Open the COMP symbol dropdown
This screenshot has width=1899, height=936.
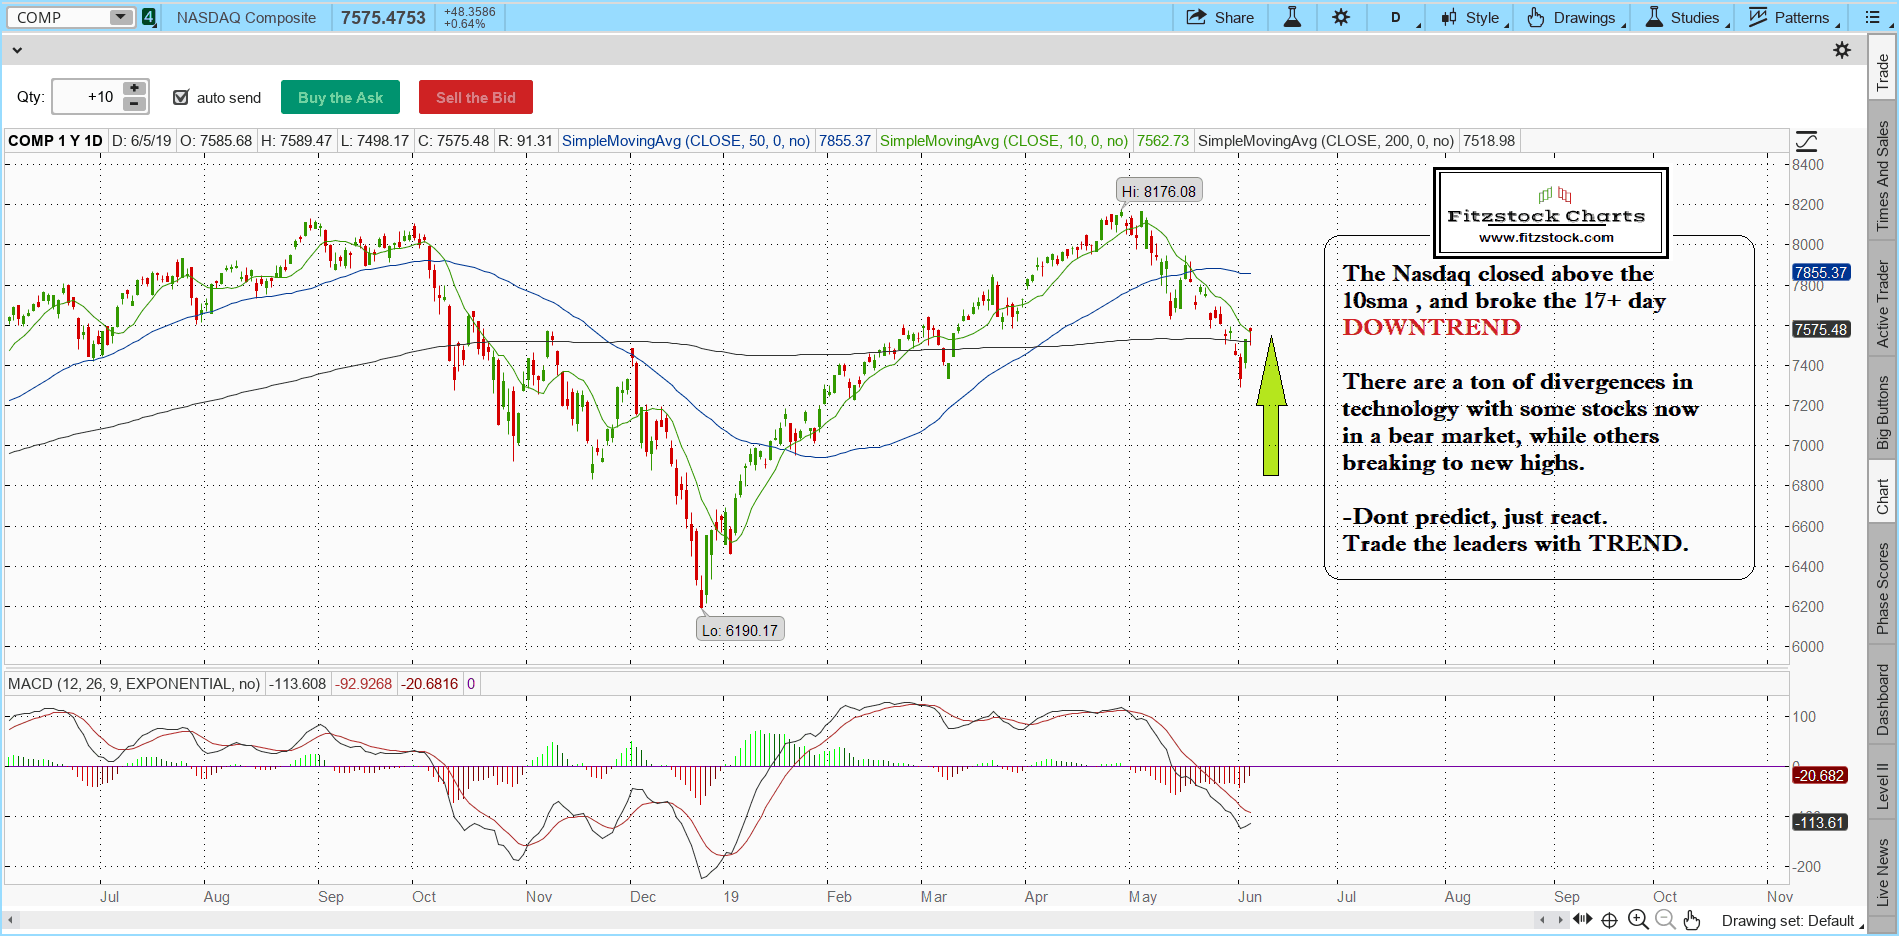(120, 17)
